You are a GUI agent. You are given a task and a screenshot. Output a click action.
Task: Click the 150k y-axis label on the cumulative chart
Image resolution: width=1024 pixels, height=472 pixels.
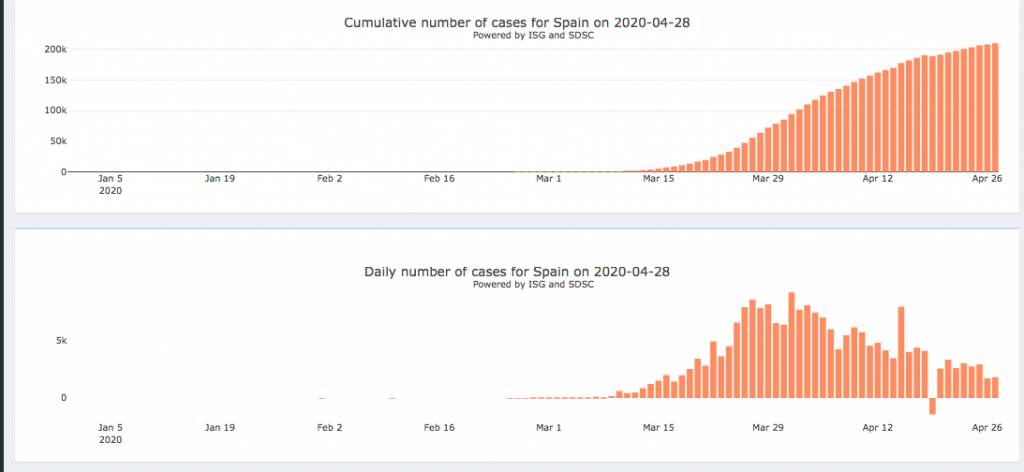[x=55, y=80]
